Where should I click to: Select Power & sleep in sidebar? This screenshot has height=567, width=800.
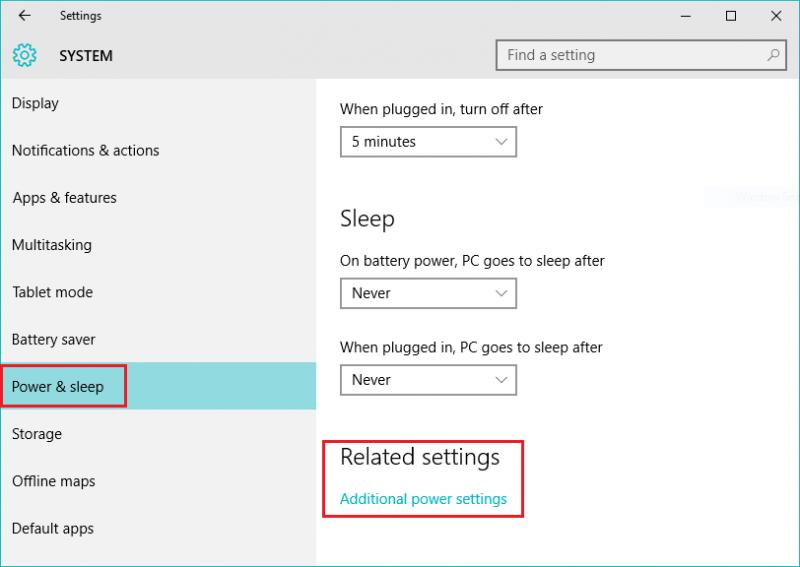pos(58,387)
